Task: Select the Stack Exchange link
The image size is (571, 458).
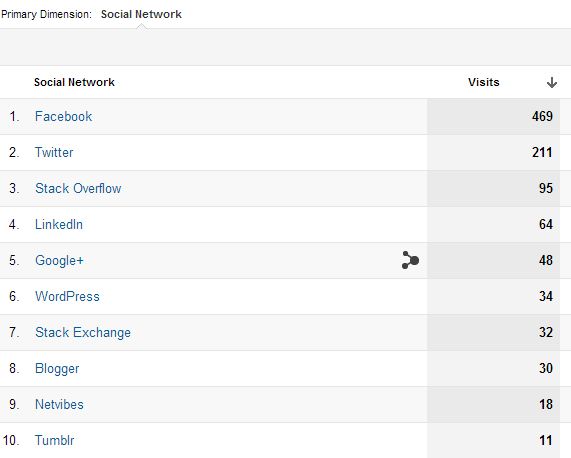Action: pos(83,332)
